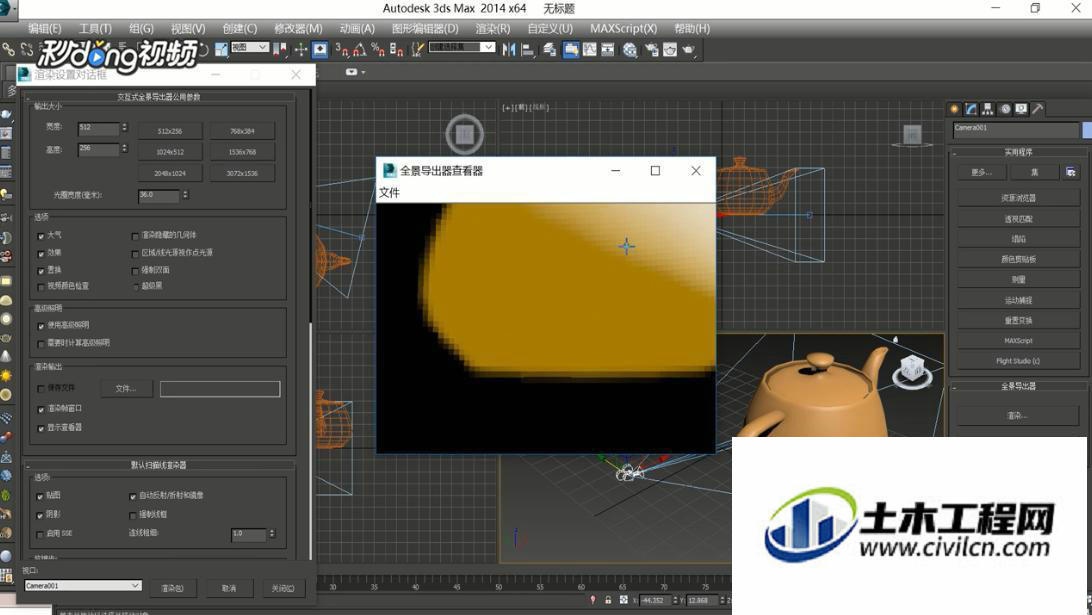Viewport: 1092px width, 615px height.
Task: Switch to the Modify panel tab icon
Action: pos(971,109)
